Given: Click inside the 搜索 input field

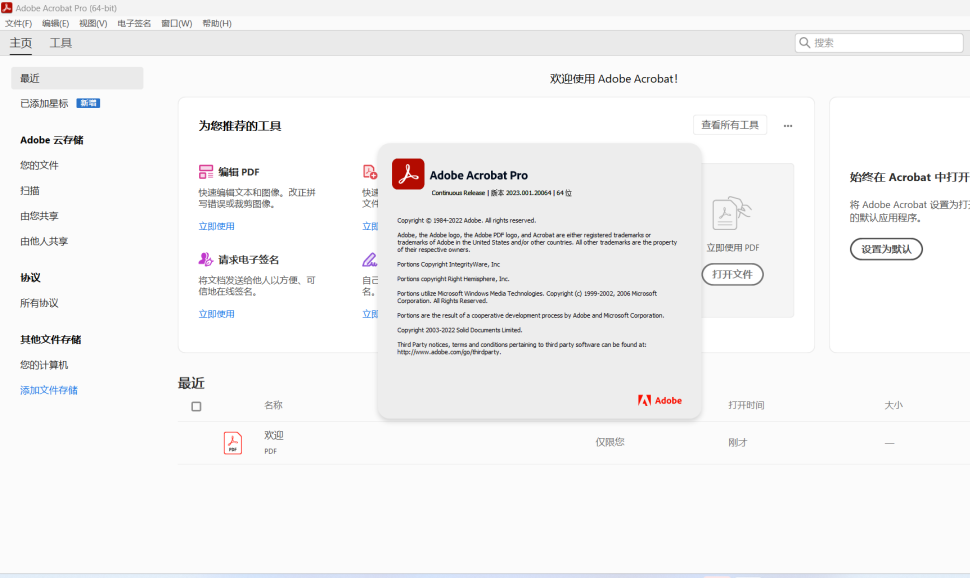Looking at the screenshot, I should (880, 42).
